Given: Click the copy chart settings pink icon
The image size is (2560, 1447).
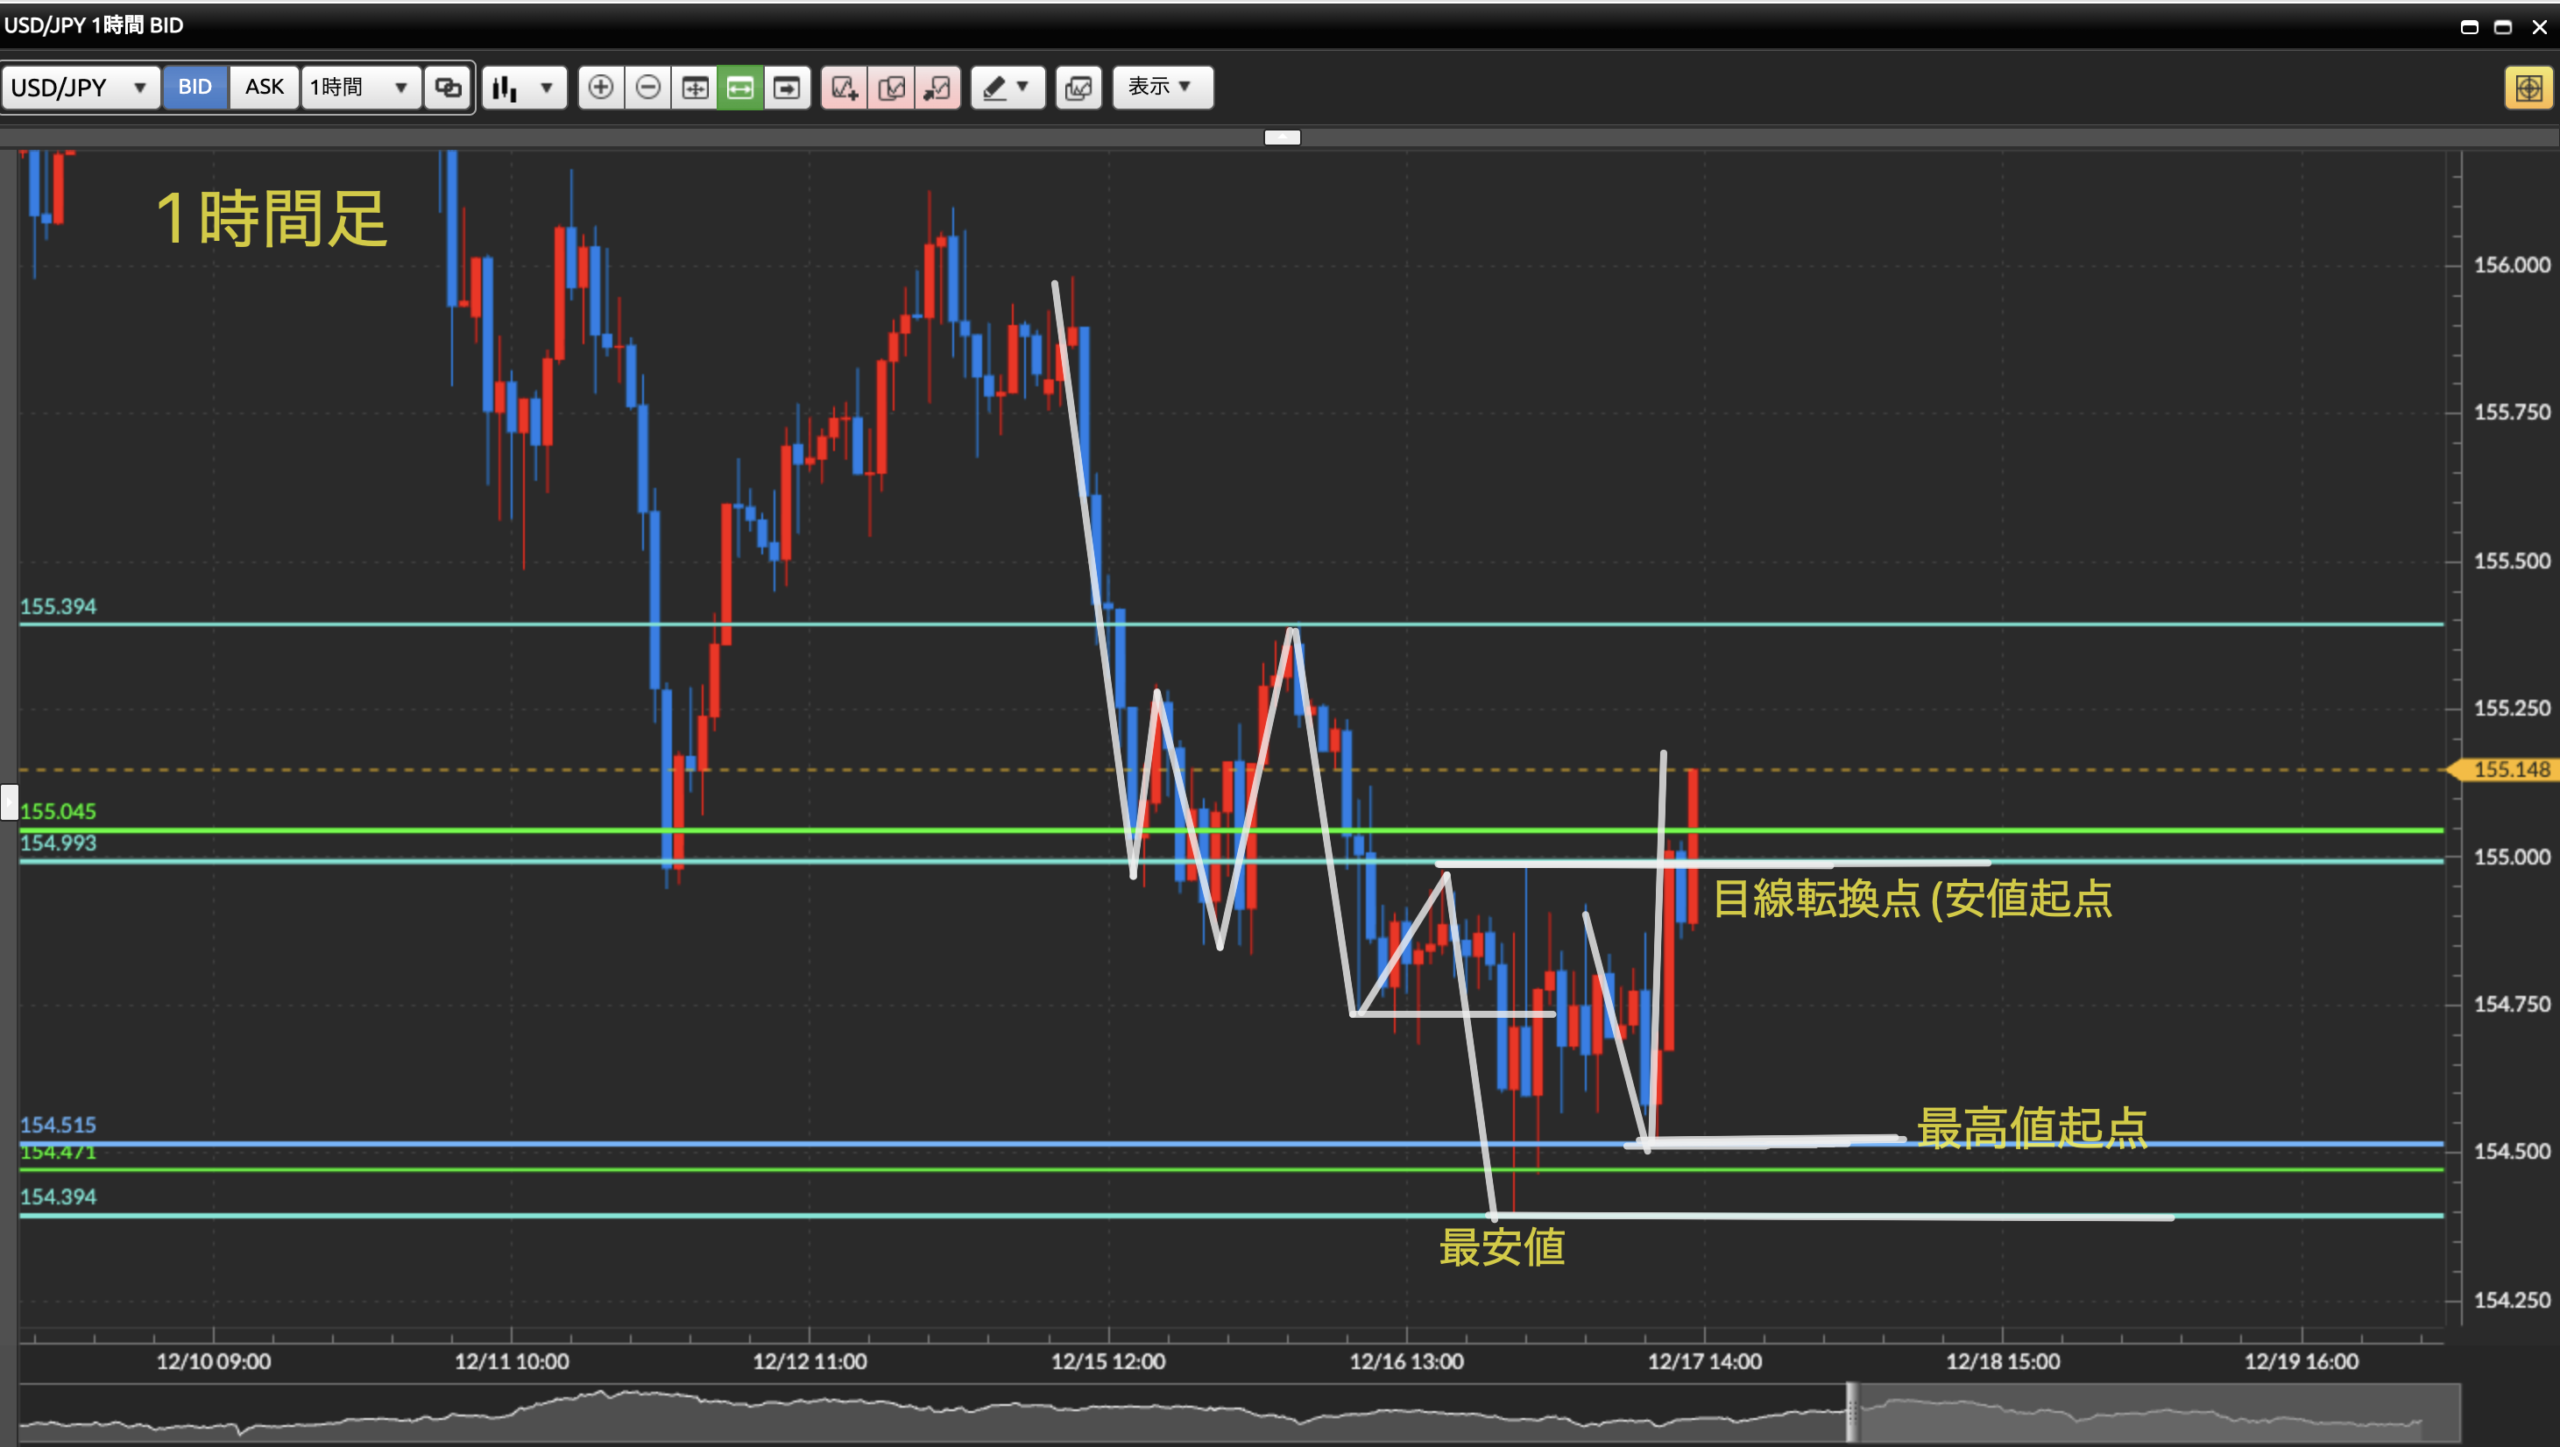Looking at the screenshot, I should 891,88.
